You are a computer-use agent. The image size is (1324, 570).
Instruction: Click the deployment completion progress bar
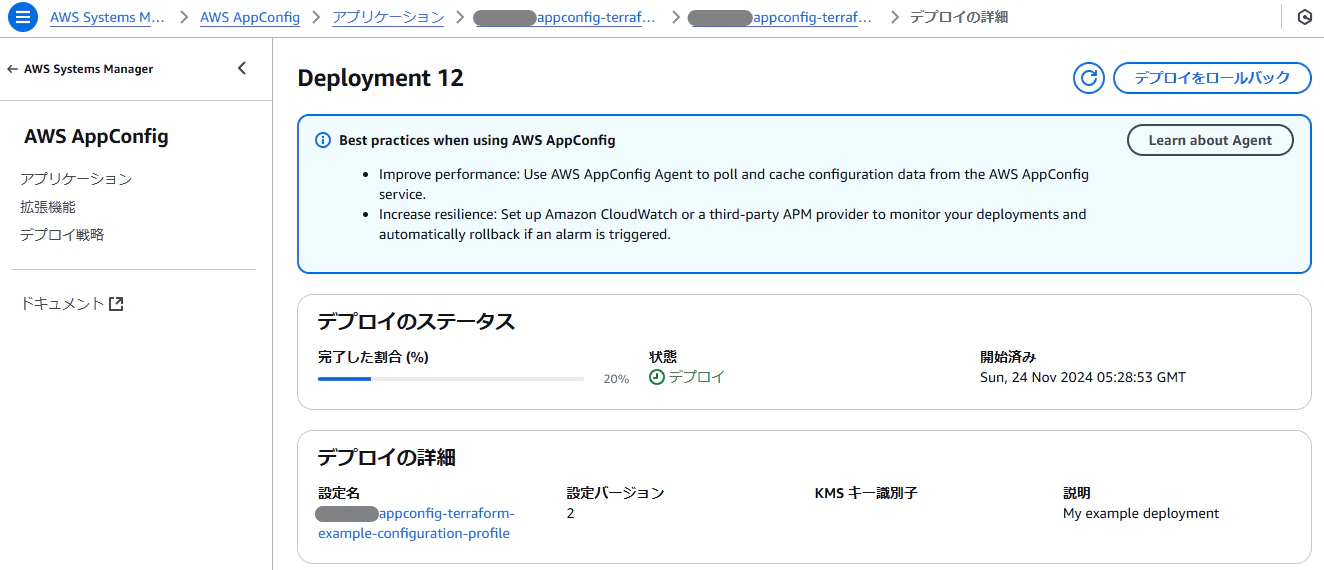[x=451, y=379]
